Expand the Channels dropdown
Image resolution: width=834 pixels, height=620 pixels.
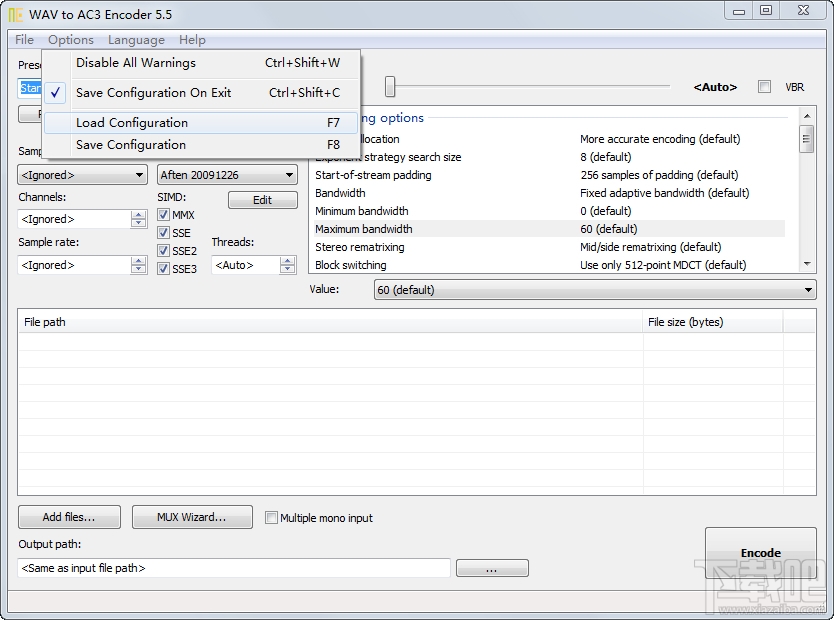pyautogui.click(x=140, y=219)
